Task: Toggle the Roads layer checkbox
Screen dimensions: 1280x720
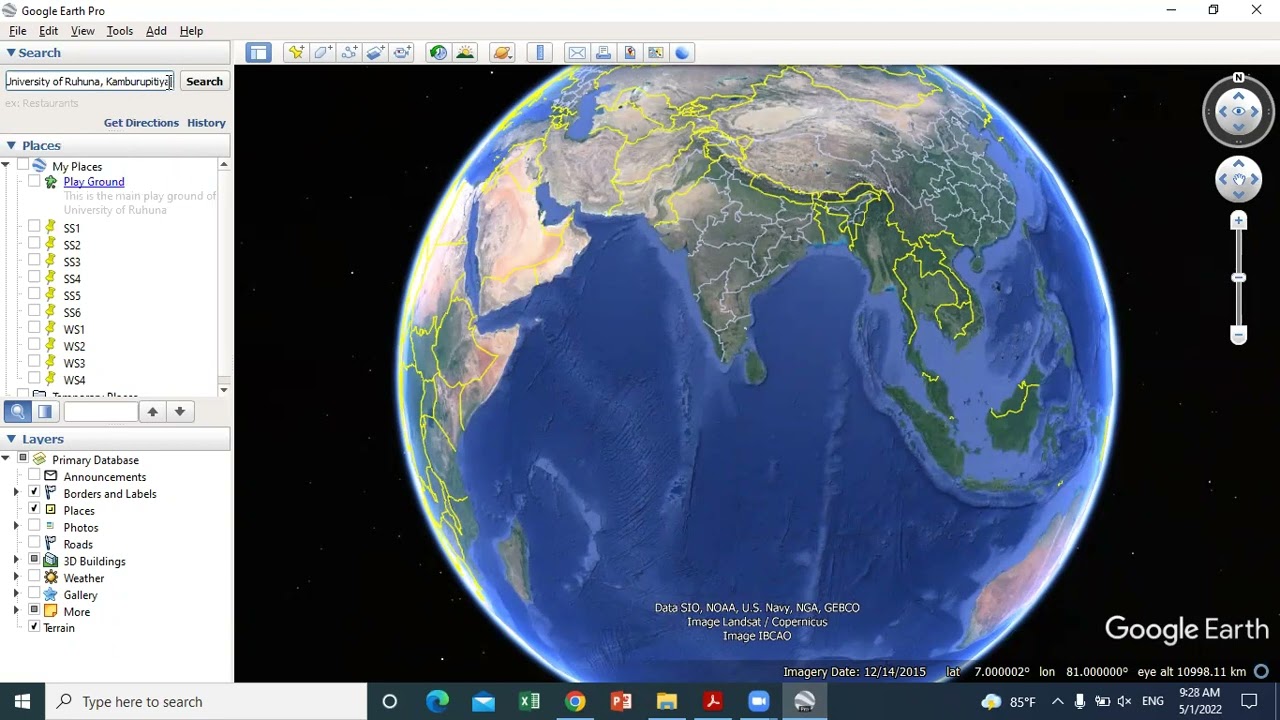Action: (x=34, y=544)
